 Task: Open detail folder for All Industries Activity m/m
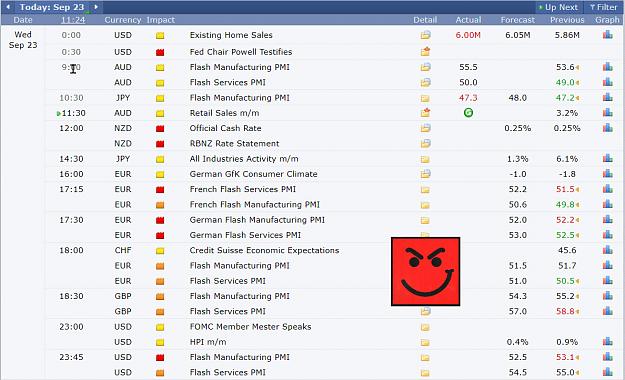pos(425,159)
